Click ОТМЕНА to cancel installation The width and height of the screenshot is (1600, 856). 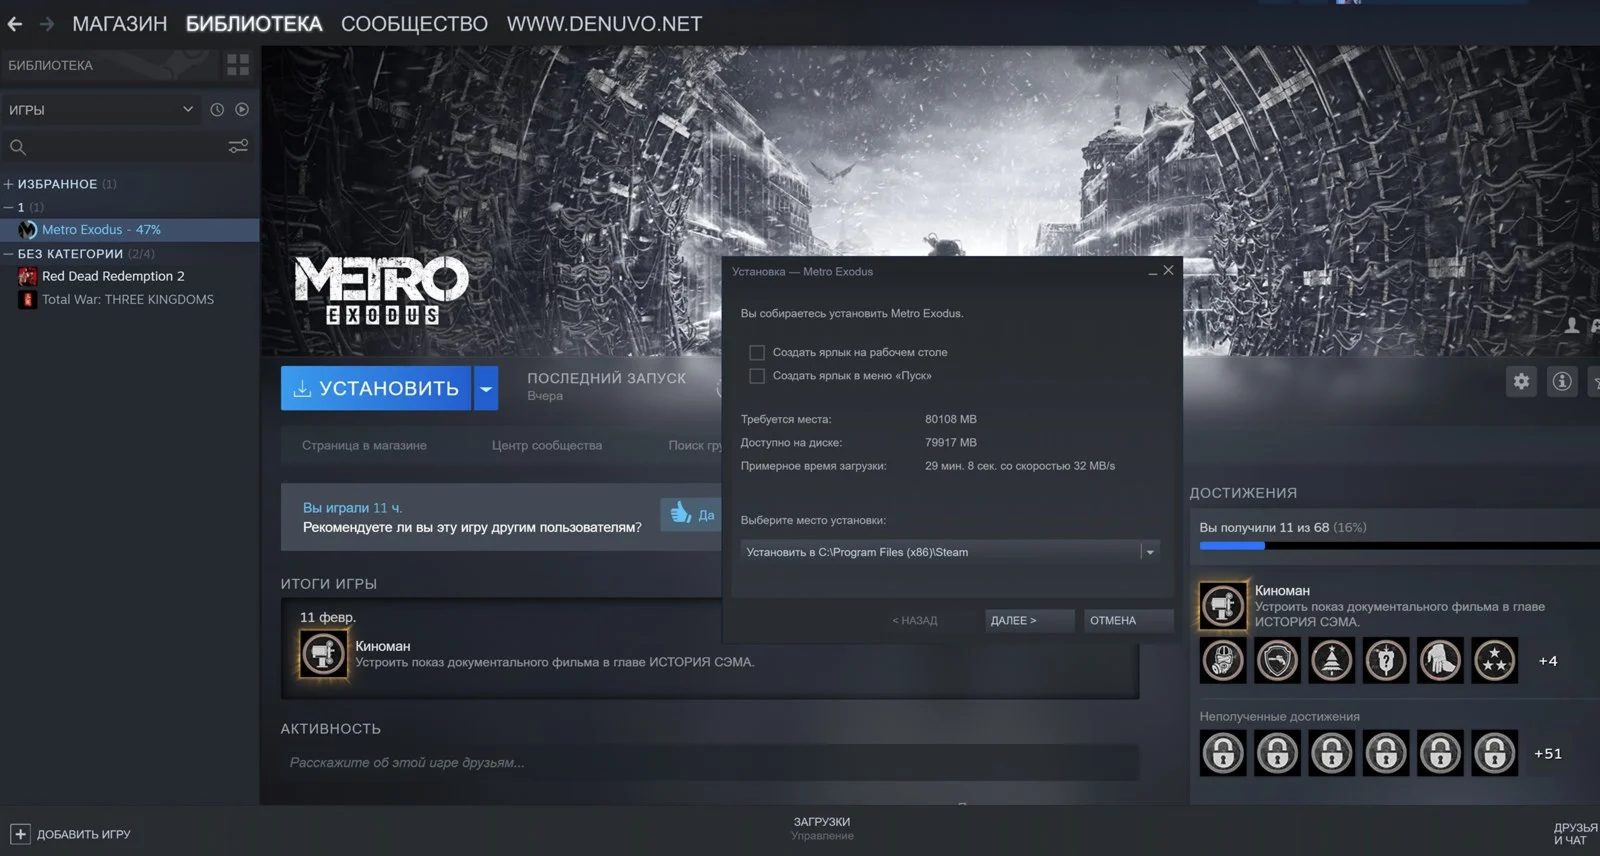(x=1113, y=621)
